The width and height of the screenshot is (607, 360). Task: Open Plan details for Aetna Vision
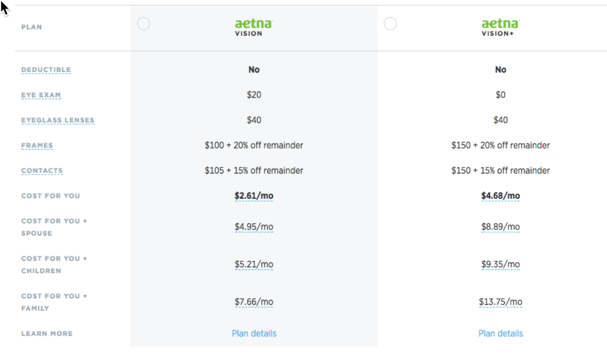click(x=254, y=333)
